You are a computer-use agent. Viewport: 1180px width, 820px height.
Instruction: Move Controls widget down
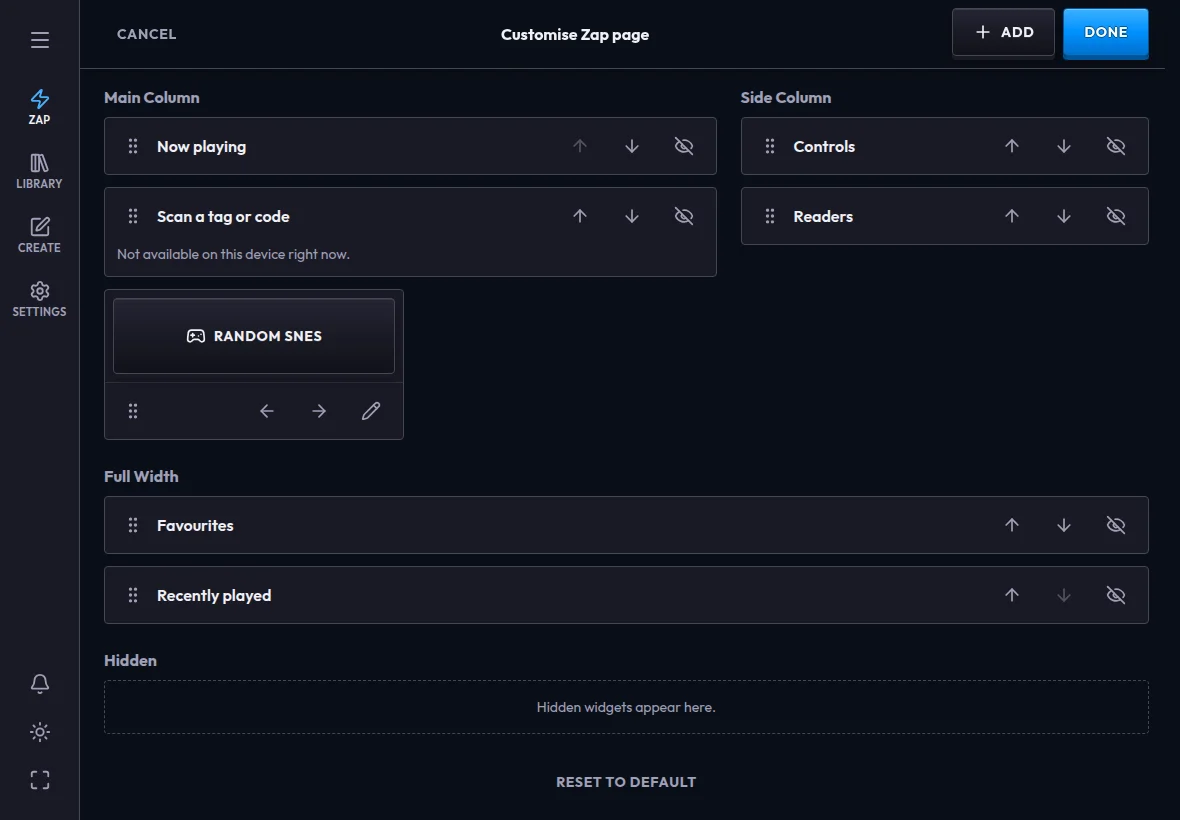(x=1064, y=146)
